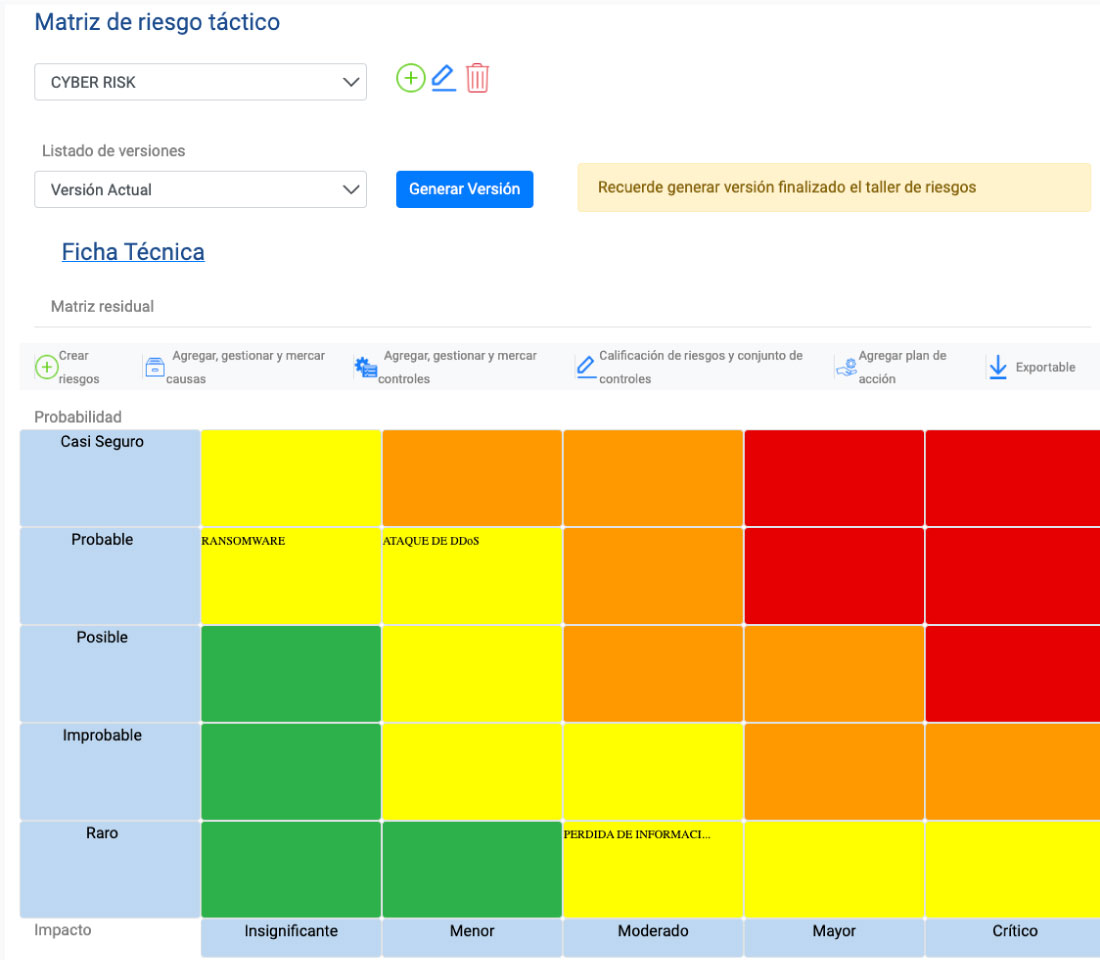Click red Casi Seguro / Mayor cell
The height and width of the screenshot is (960, 1100).
834,478
